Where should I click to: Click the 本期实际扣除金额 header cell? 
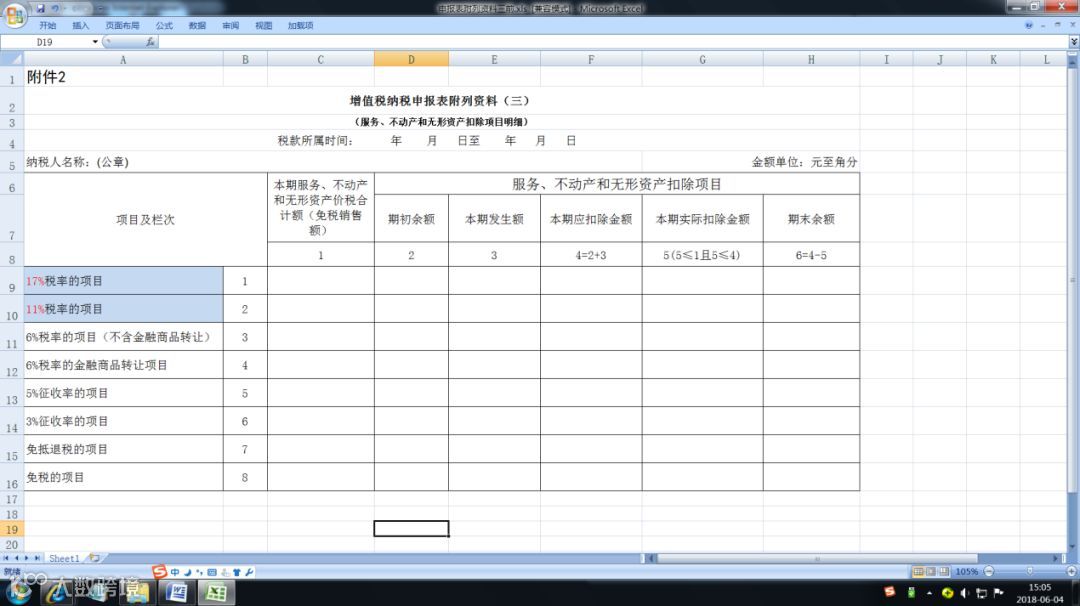point(703,219)
